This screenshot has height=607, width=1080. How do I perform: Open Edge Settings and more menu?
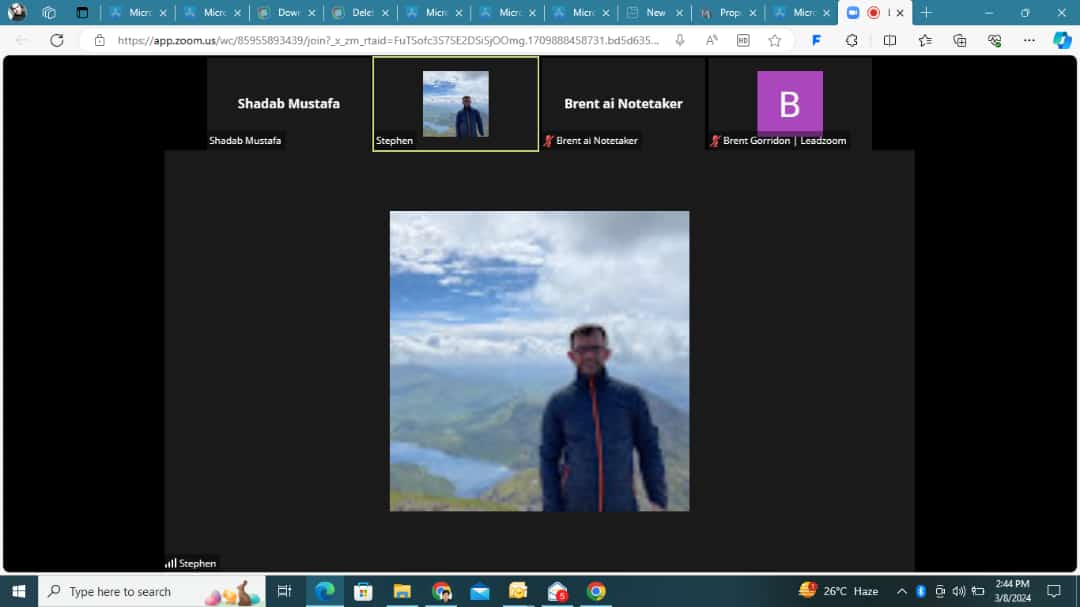1029,41
